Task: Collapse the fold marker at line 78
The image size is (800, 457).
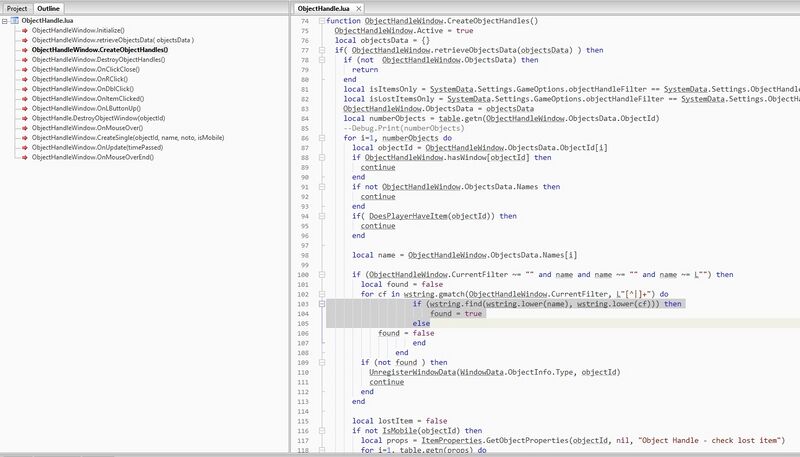Action: [x=322, y=60]
